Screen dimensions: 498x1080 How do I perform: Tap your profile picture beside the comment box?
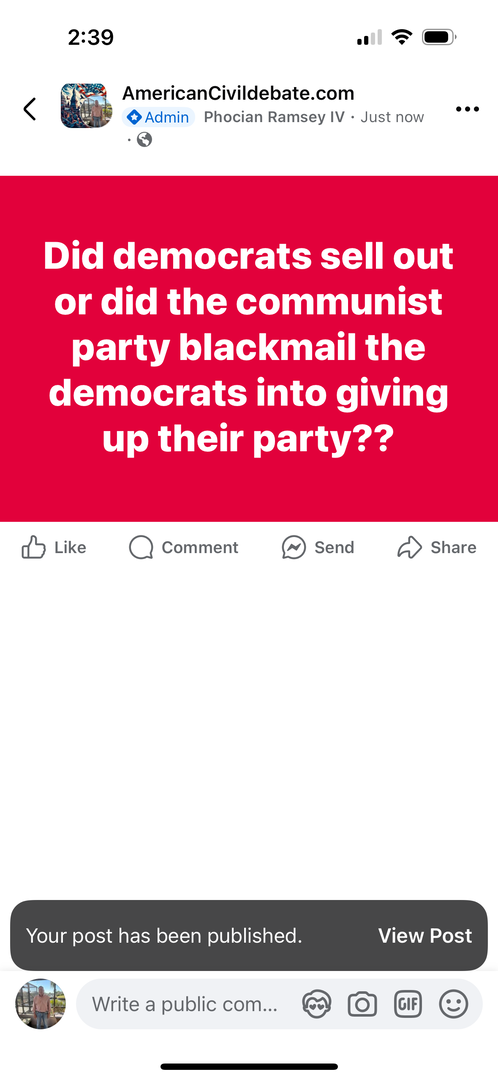click(x=41, y=1004)
